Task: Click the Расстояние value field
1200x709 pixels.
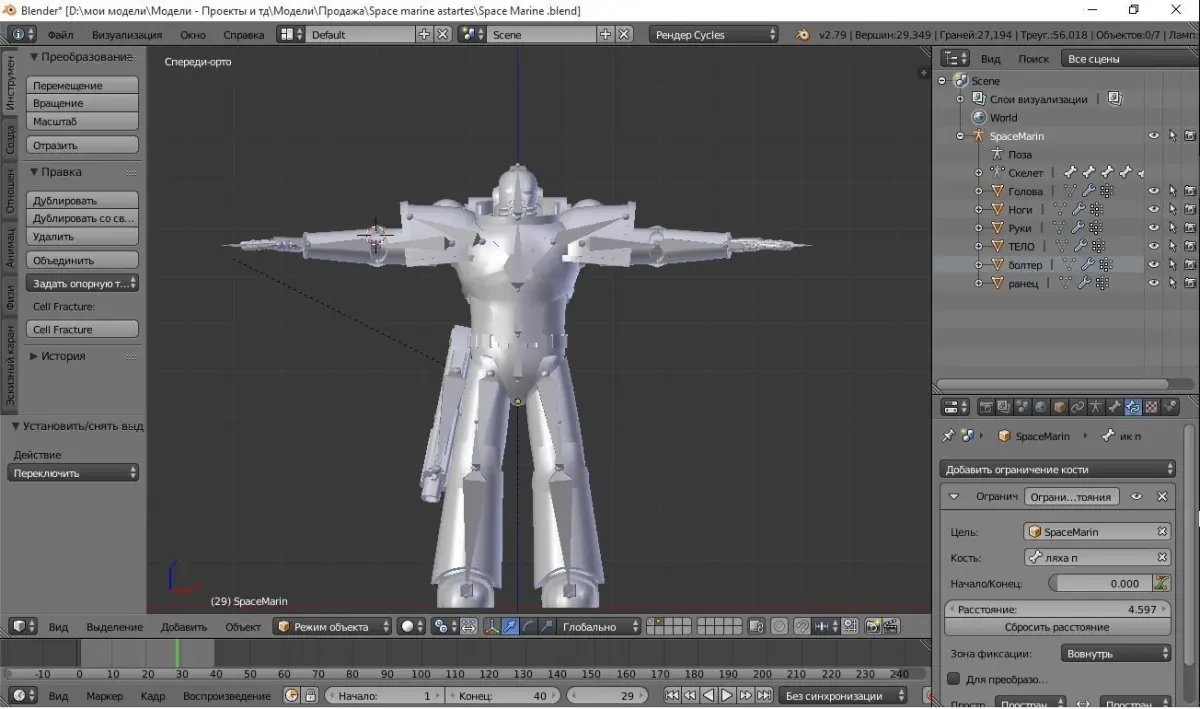Action: pos(1057,609)
